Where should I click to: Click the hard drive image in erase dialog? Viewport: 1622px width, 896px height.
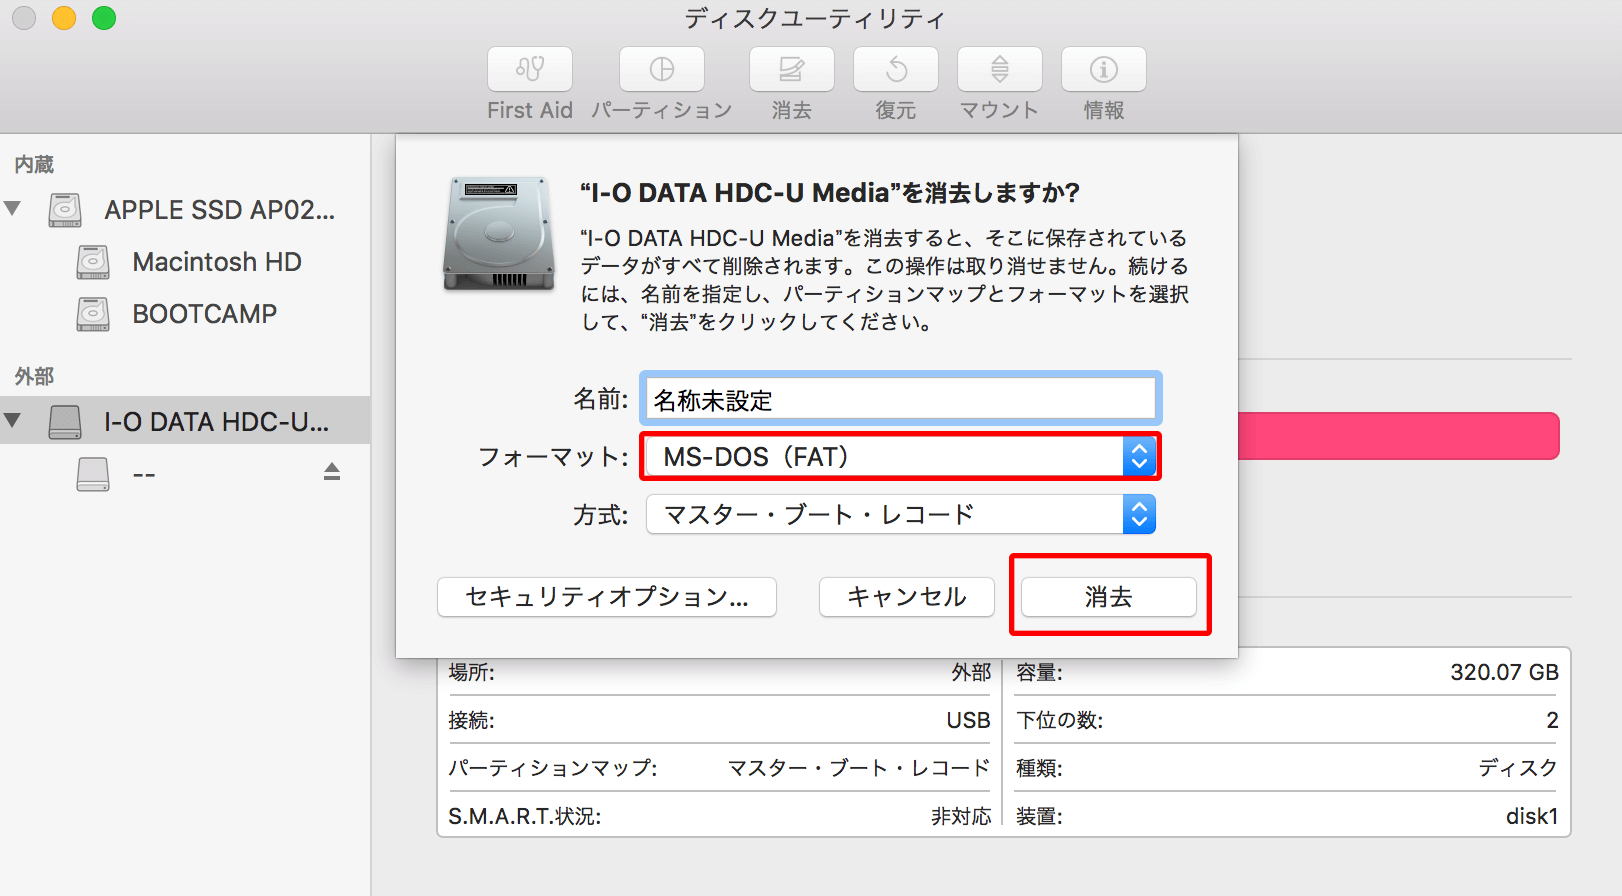click(x=499, y=234)
